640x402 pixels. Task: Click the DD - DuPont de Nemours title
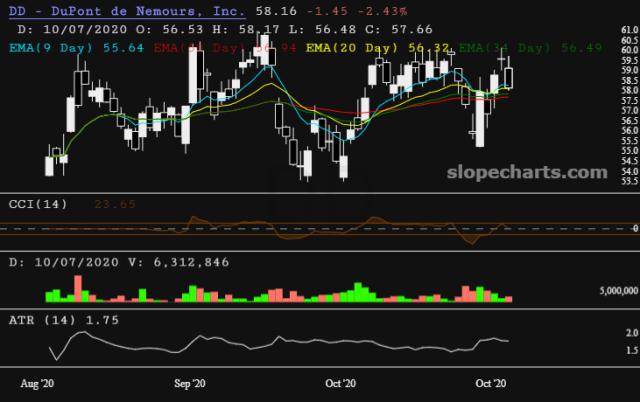click(125, 10)
